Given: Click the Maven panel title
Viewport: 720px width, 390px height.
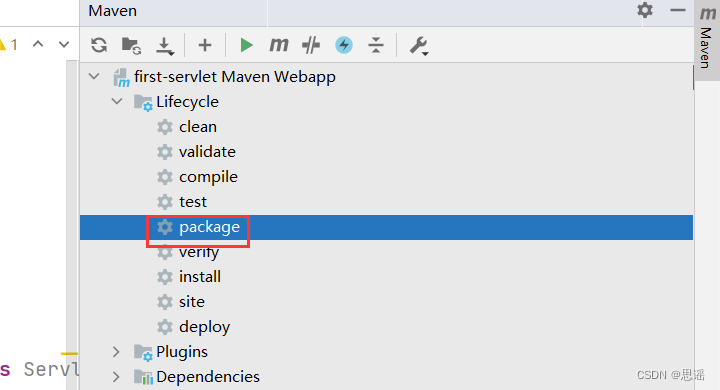Looking at the screenshot, I should (112, 11).
